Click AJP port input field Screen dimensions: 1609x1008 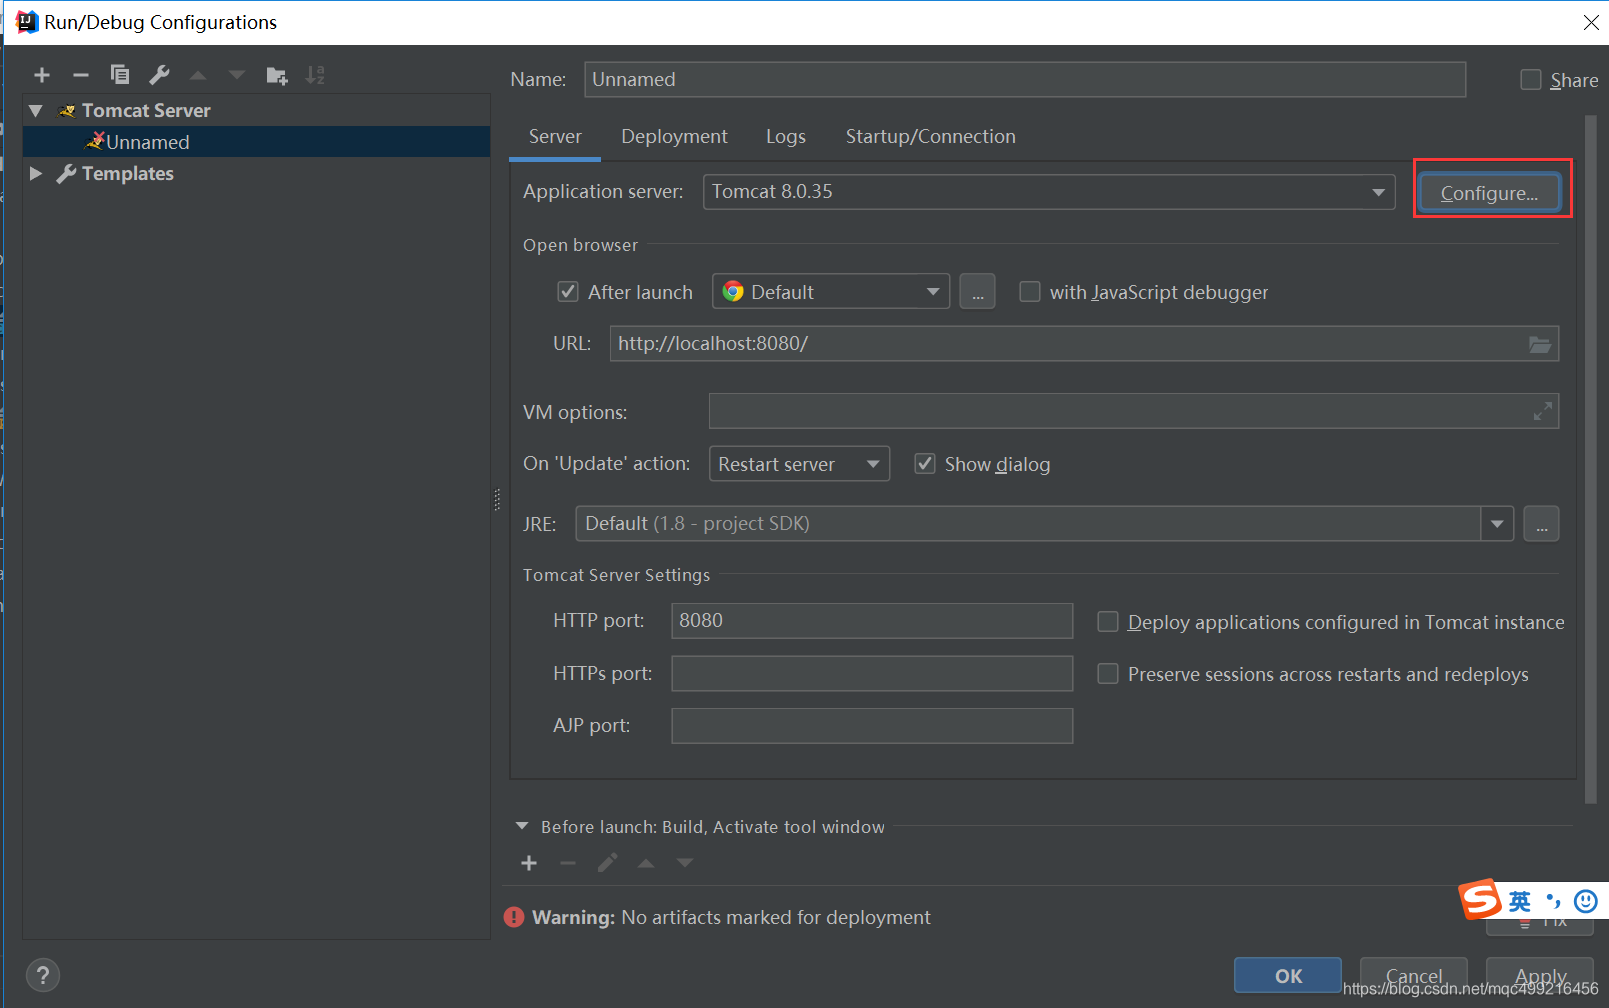[x=872, y=726]
